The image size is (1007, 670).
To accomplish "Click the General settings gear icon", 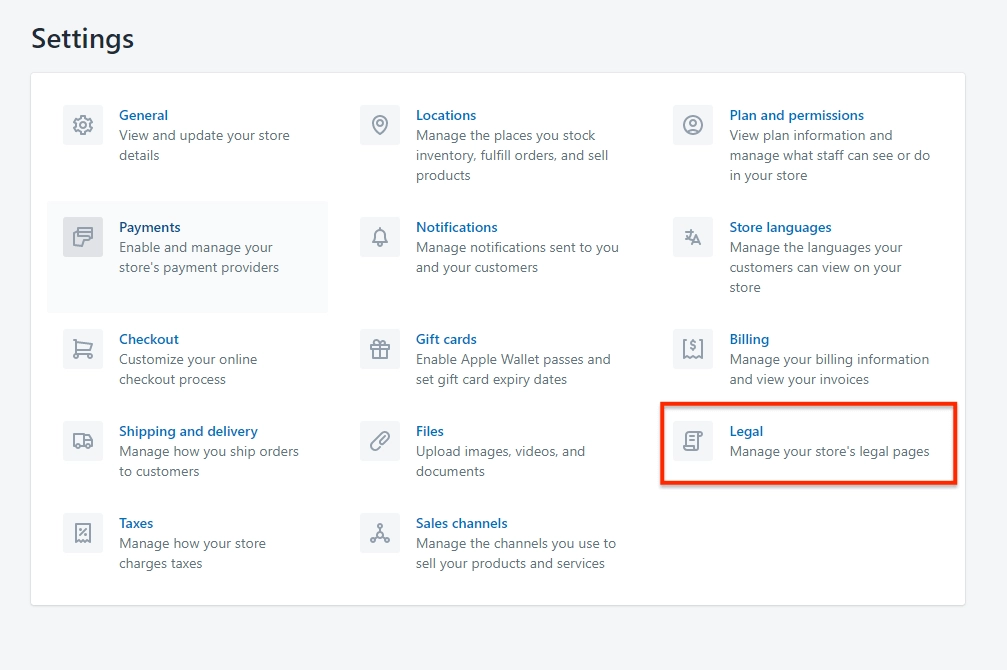I will coord(83,125).
